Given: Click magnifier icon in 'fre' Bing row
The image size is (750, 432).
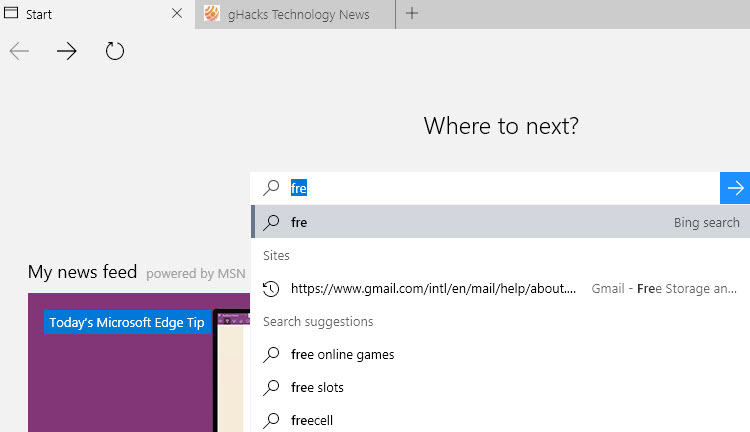Looking at the screenshot, I should point(271,222).
